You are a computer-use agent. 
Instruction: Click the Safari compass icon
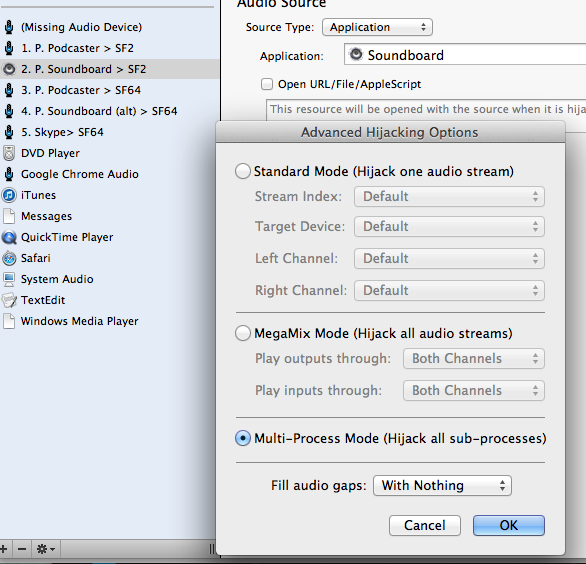coord(9,258)
